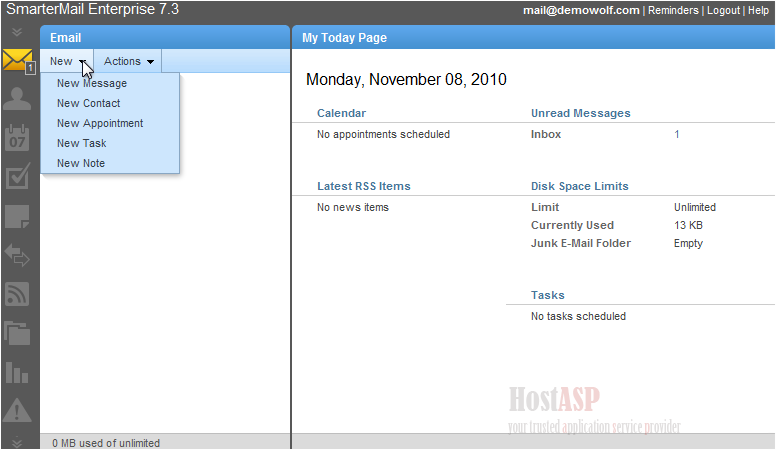The width and height of the screenshot is (776, 450).
Task: Open the RSS feeds icon
Action: 17,294
